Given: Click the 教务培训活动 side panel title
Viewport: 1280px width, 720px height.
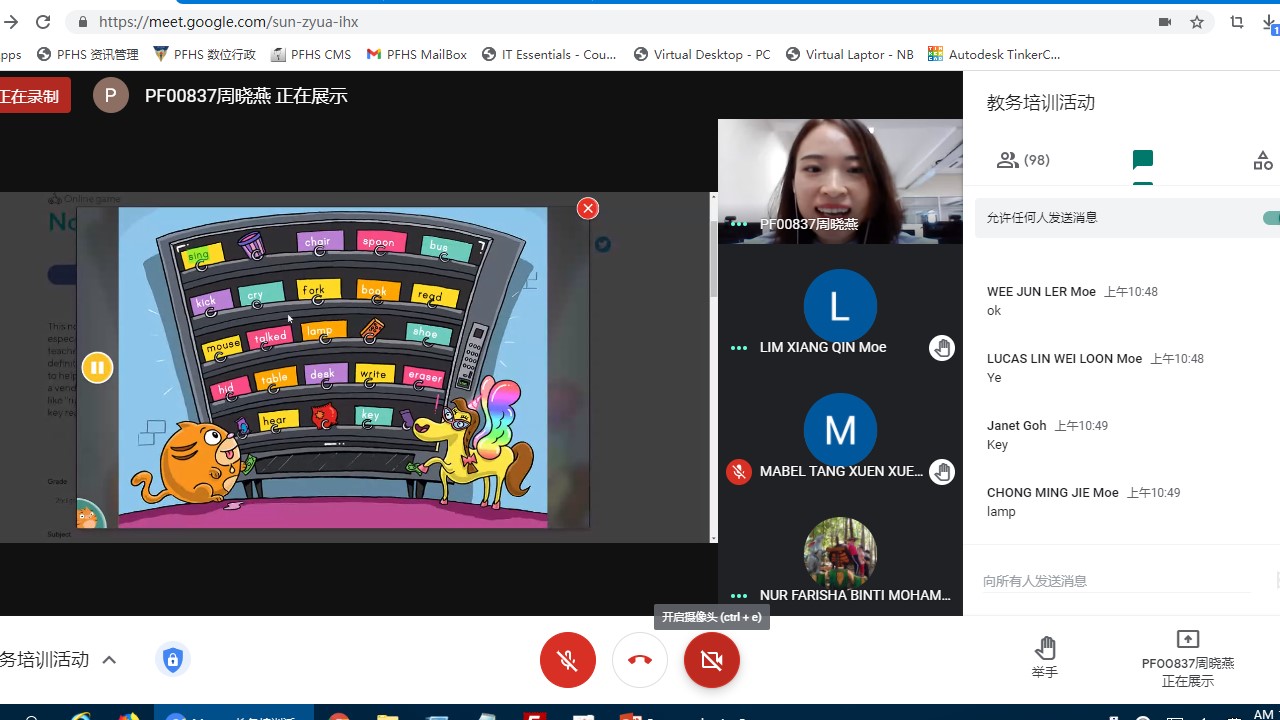Looking at the screenshot, I should tap(1041, 103).
